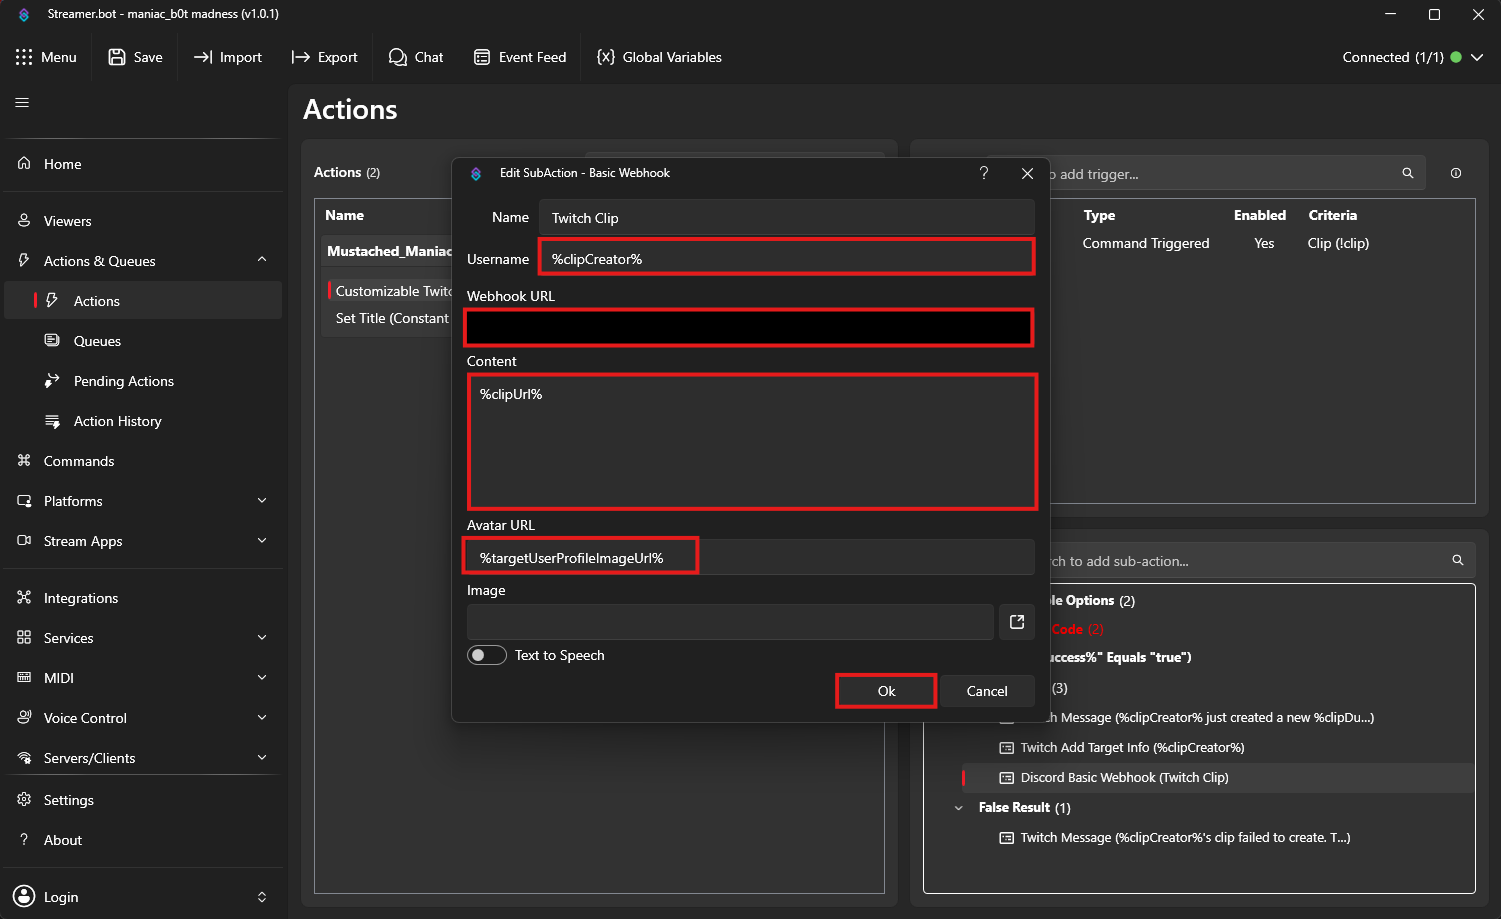The height and width of the screenshot is (919, 1501).
Task: Click the Username field containing %clipCreator%
Action: click(786, 257)
